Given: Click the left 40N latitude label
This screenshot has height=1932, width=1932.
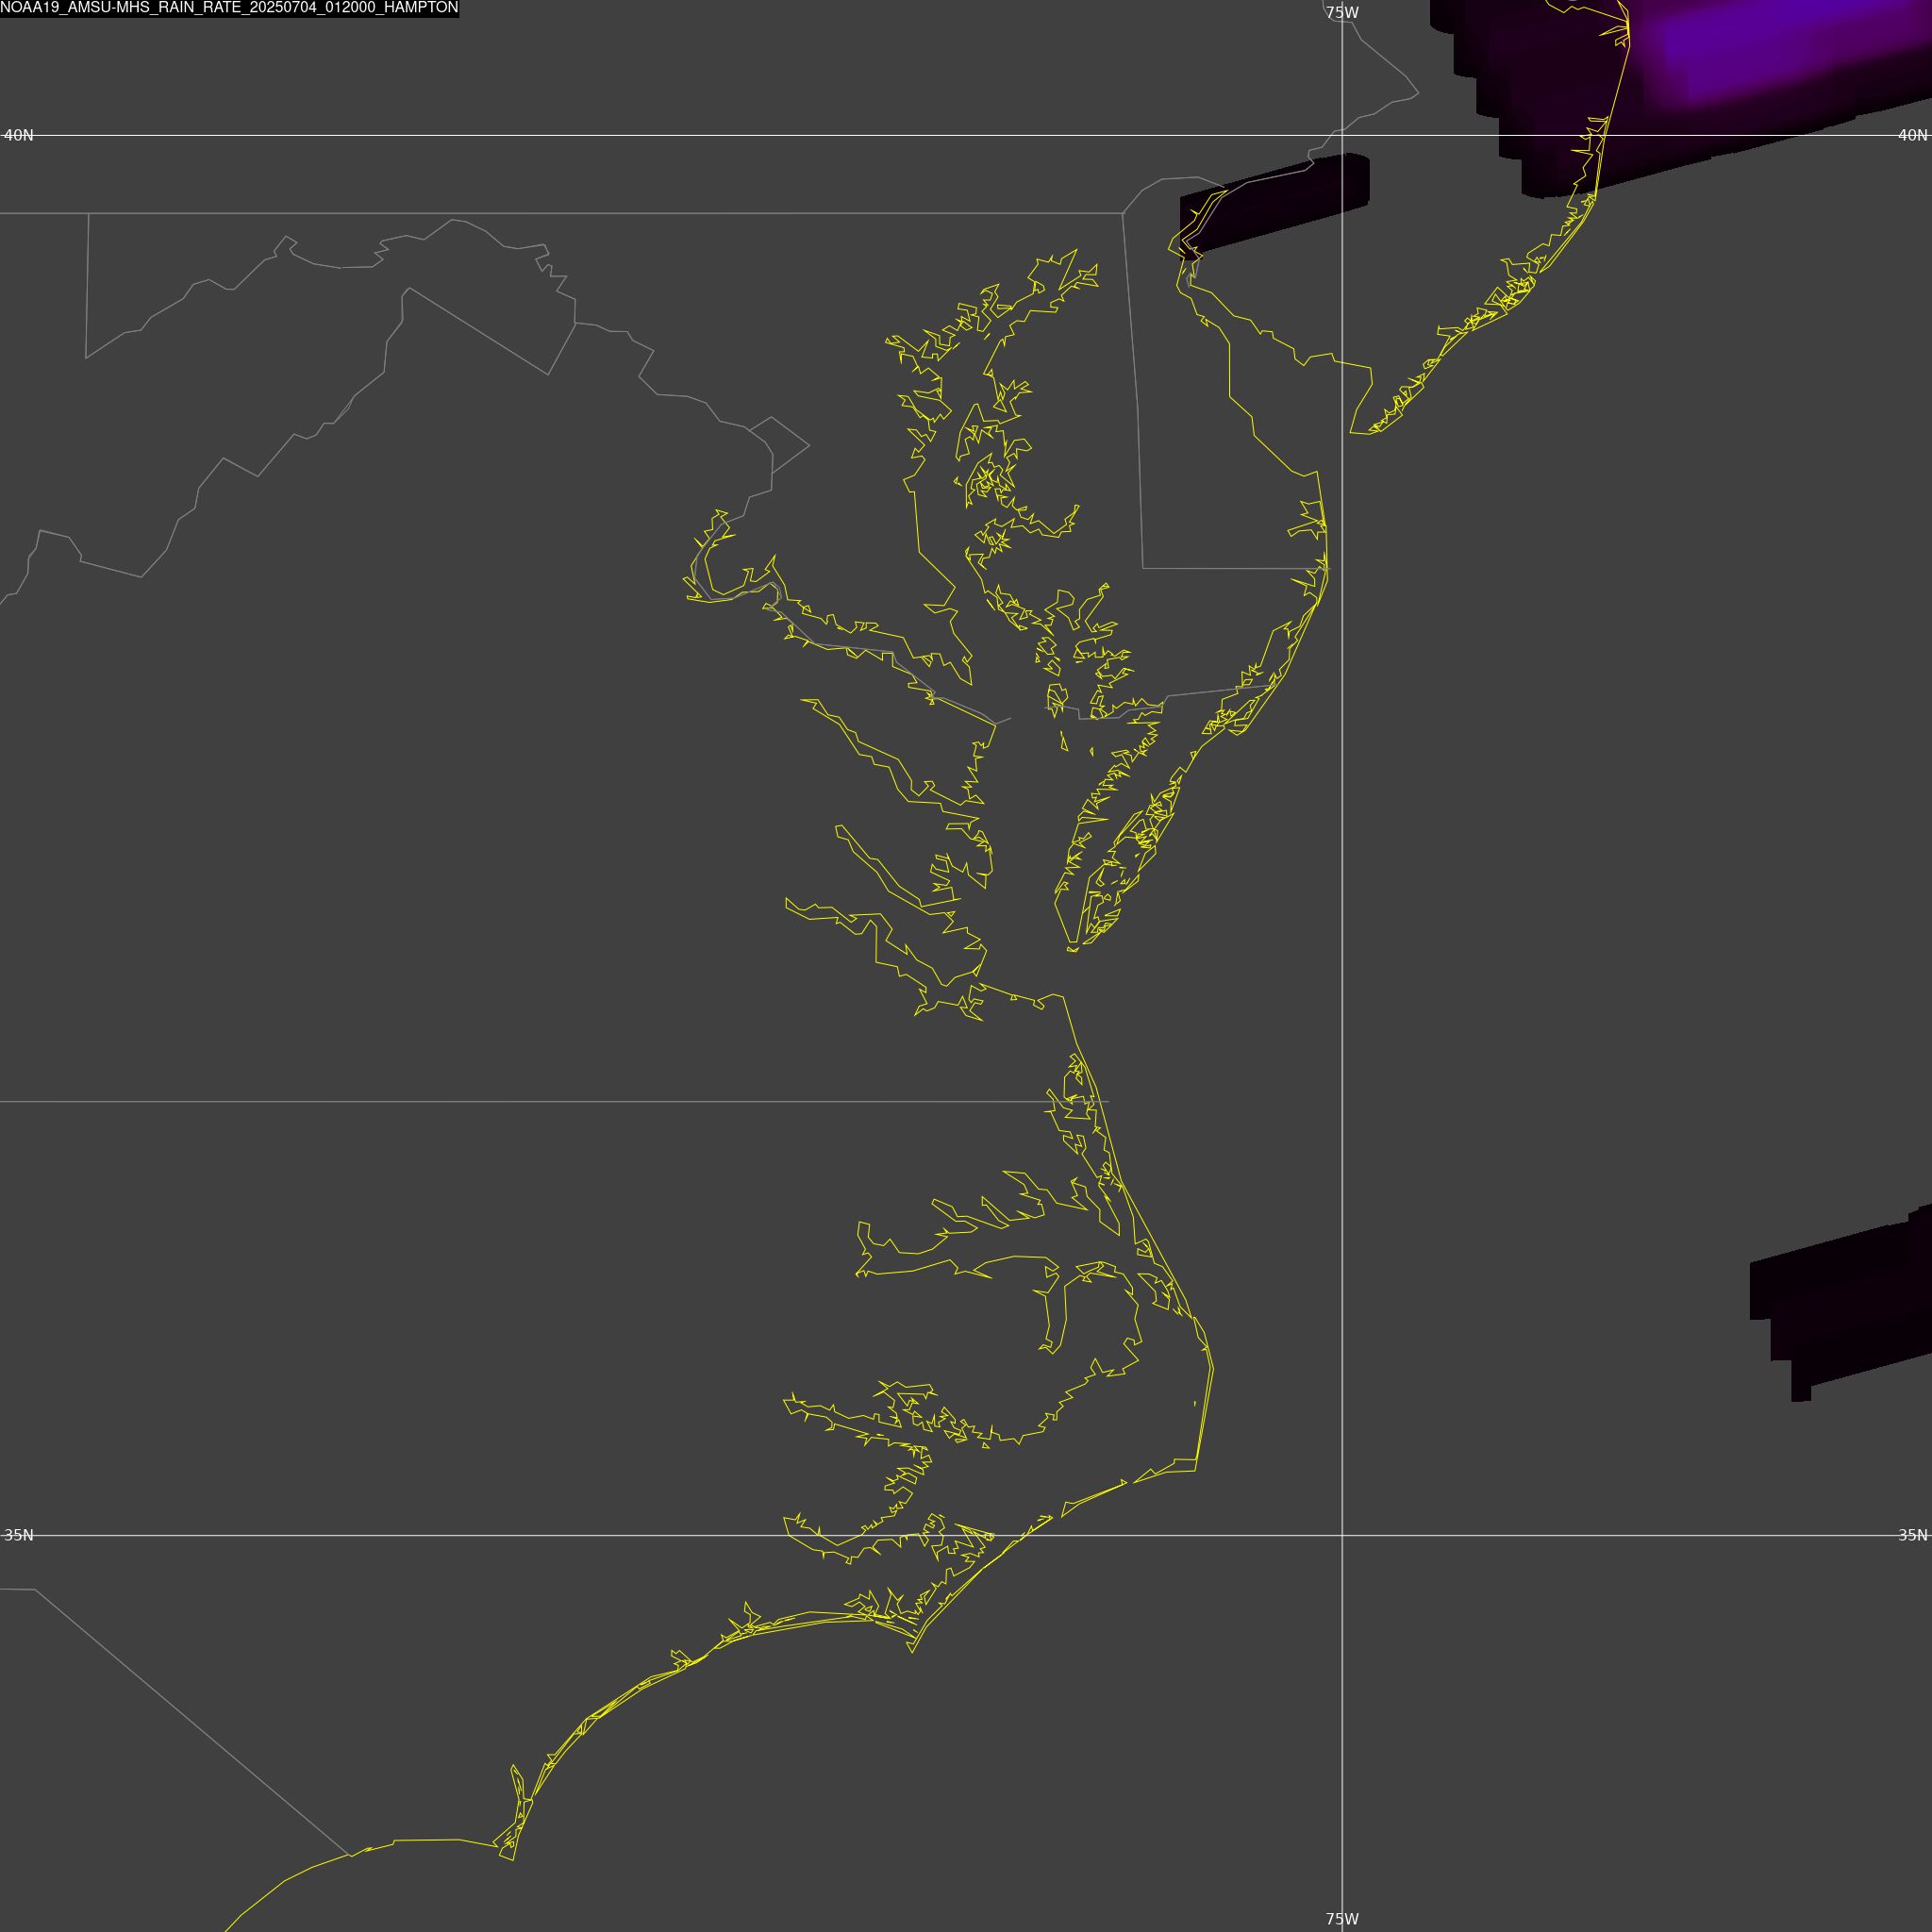Looking at the screenshot, I should tap(19, 135).
